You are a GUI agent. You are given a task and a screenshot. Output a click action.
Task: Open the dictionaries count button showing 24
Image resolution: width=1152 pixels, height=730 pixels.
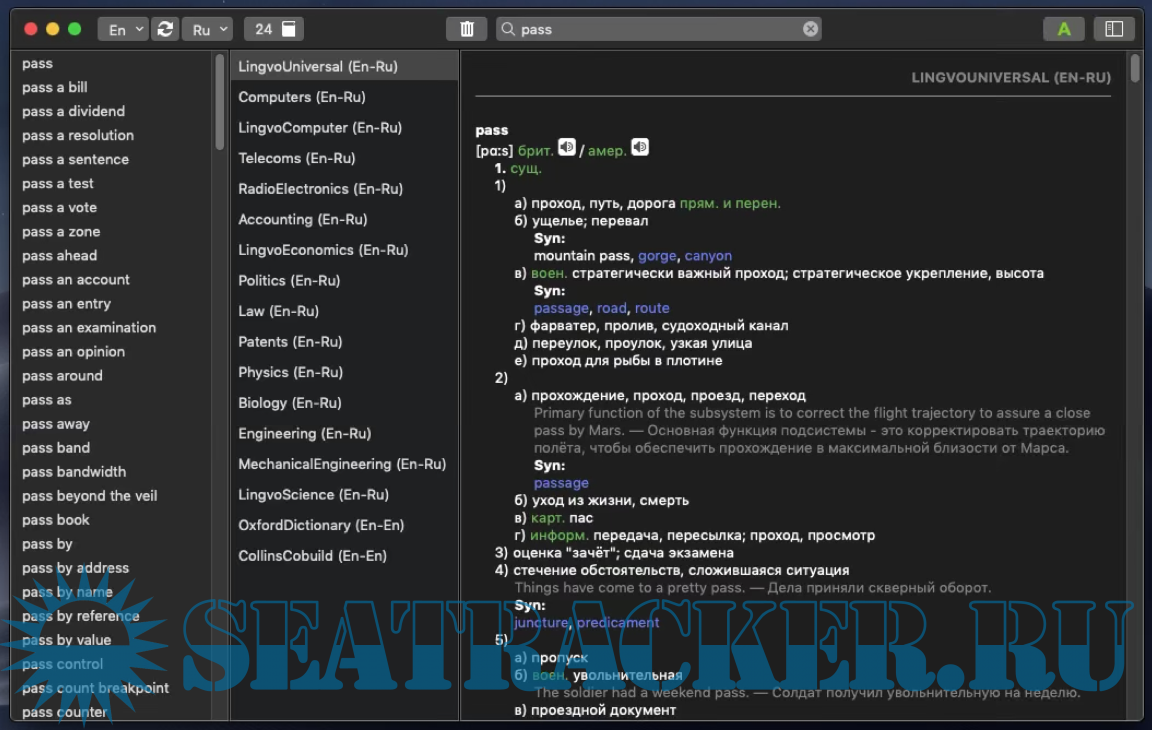[x=274, y=29]
